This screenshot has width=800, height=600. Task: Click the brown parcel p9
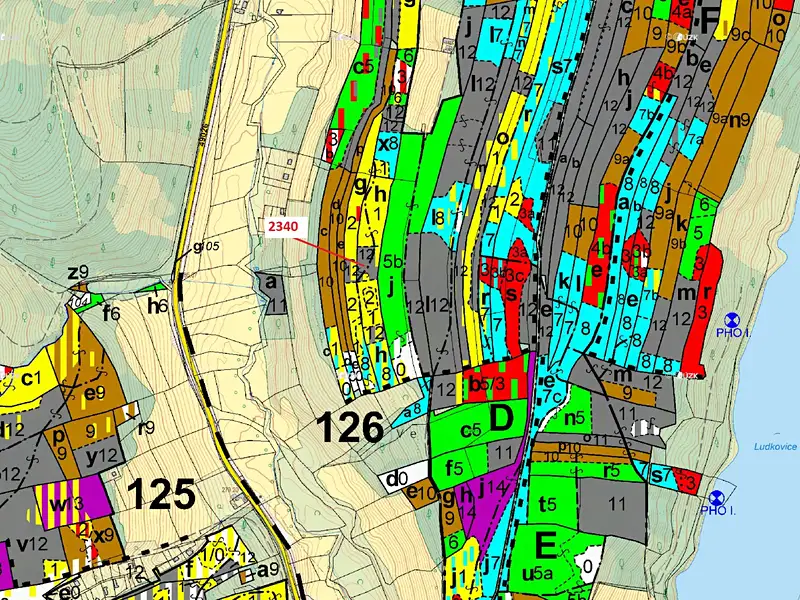[x=60, y=443]
